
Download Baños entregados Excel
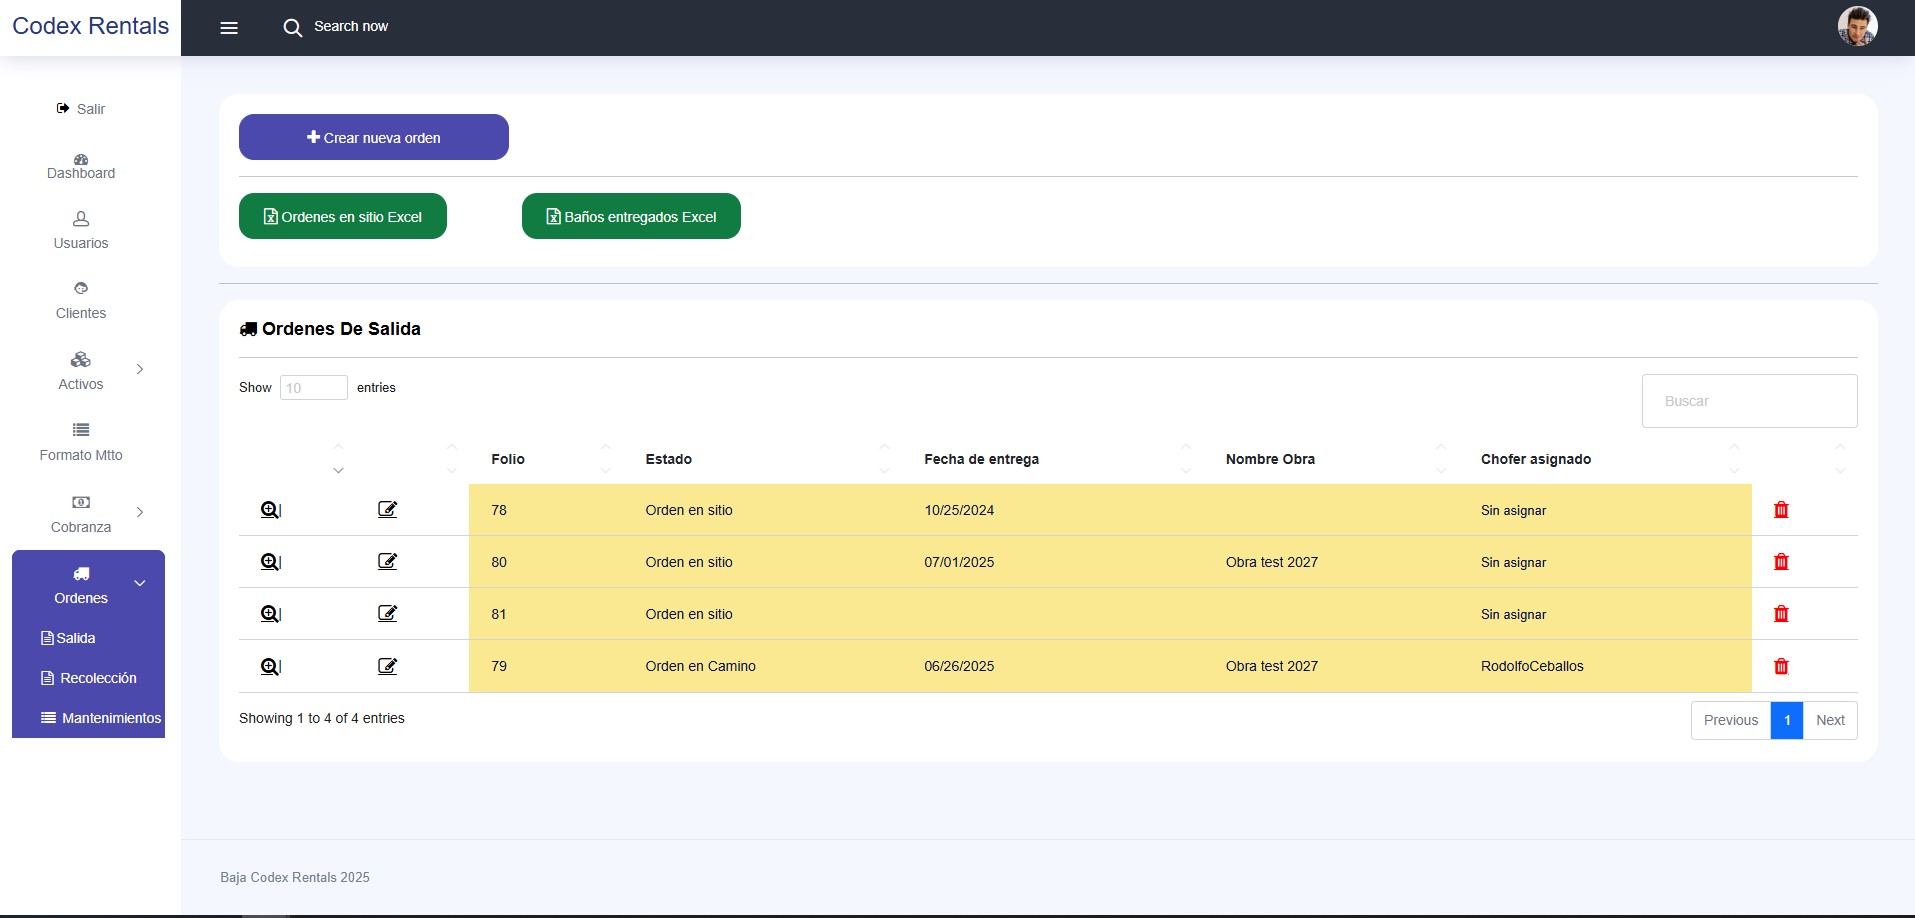[631, 216]
